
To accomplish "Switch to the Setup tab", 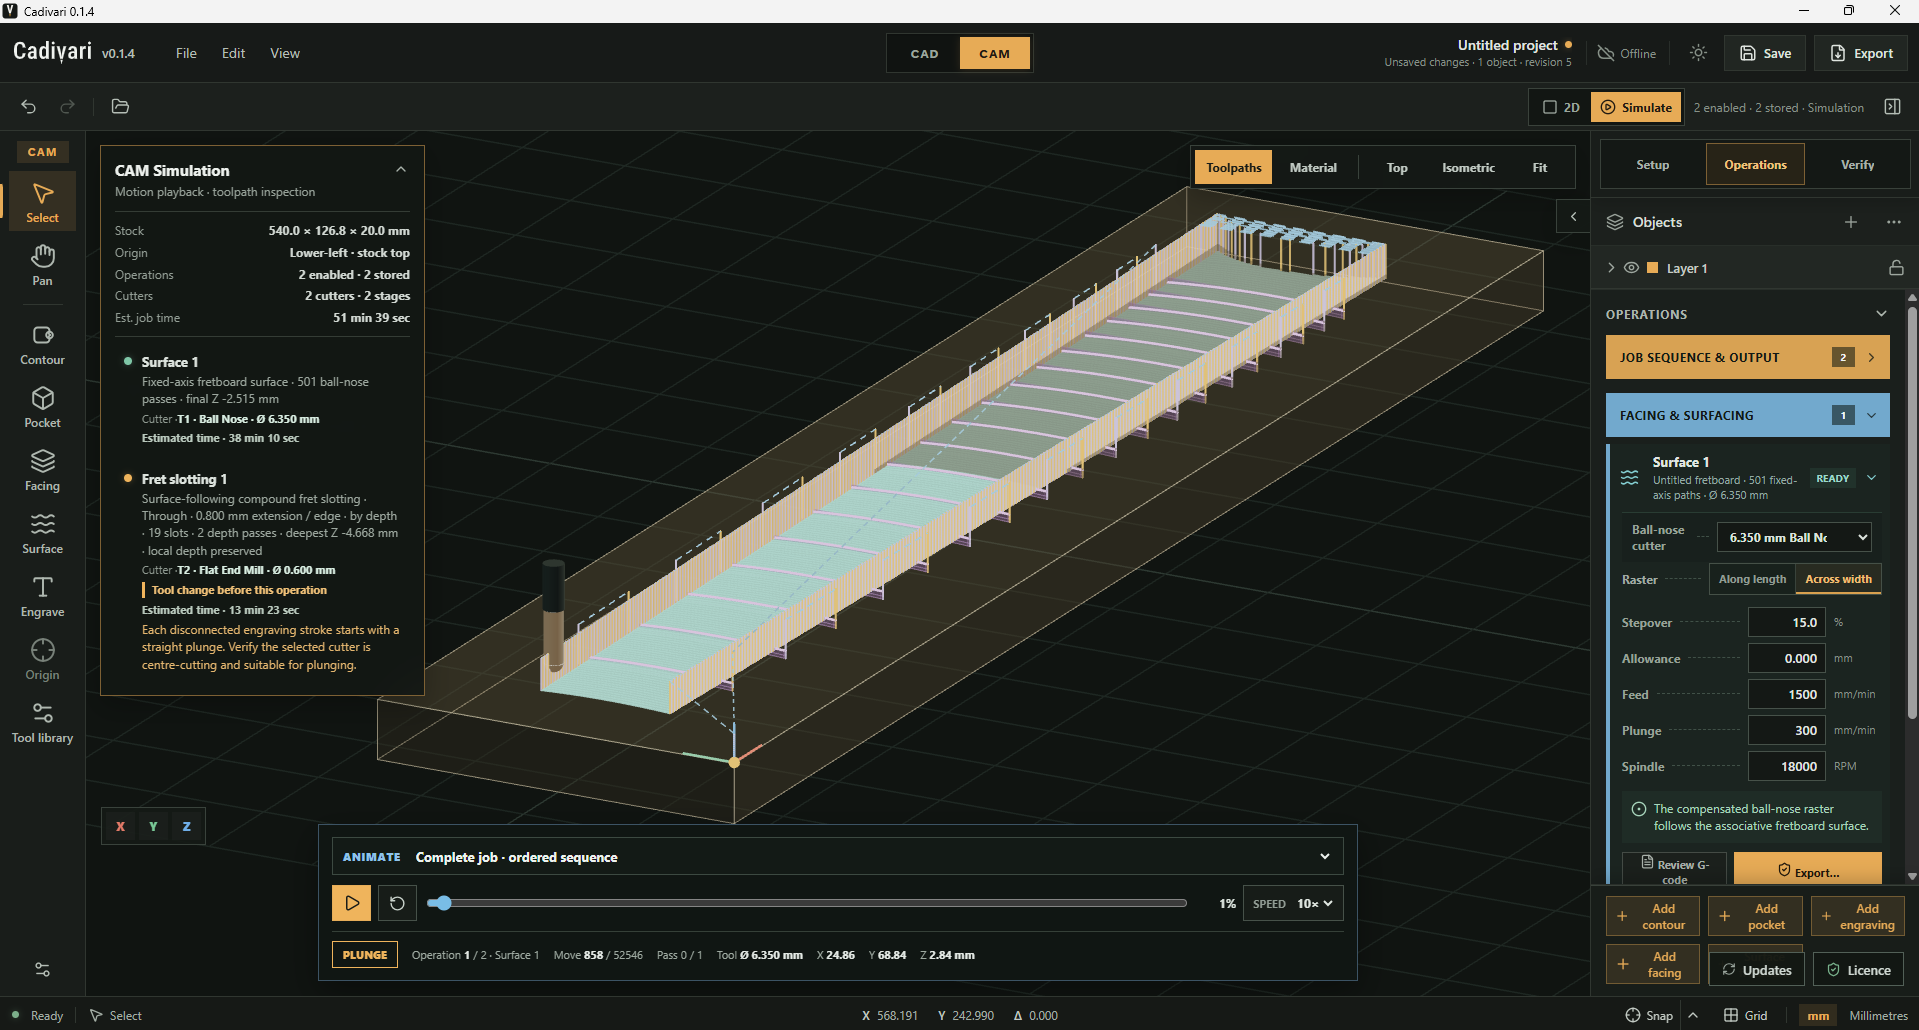I will tap(1652, 165).
